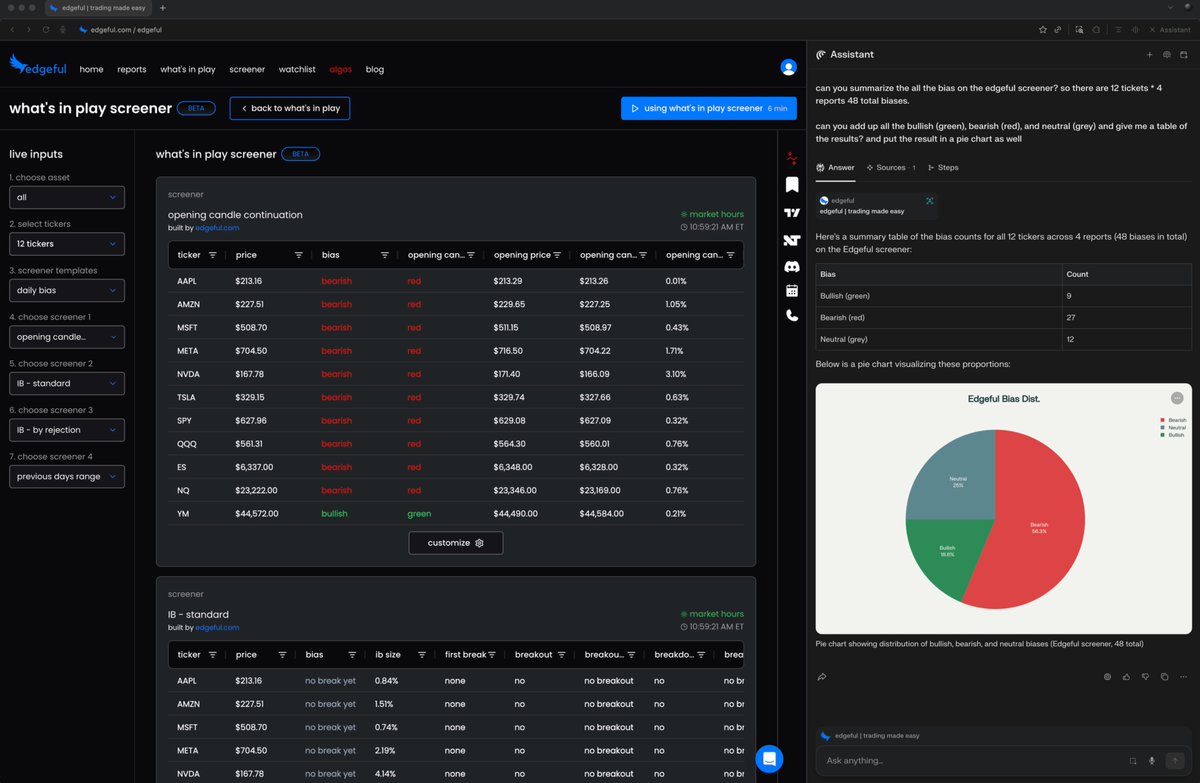
Task: Give a thumbs down to the assistant response
Action: pos(1145,676)
